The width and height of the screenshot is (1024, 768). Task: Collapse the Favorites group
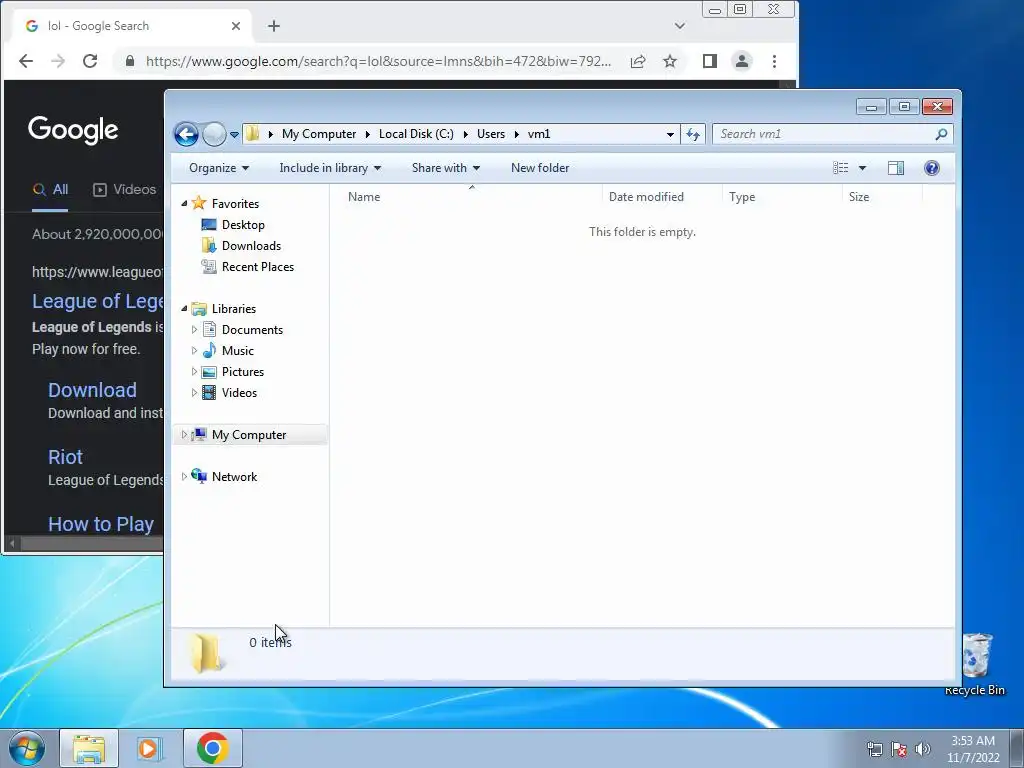coord(184,204)
